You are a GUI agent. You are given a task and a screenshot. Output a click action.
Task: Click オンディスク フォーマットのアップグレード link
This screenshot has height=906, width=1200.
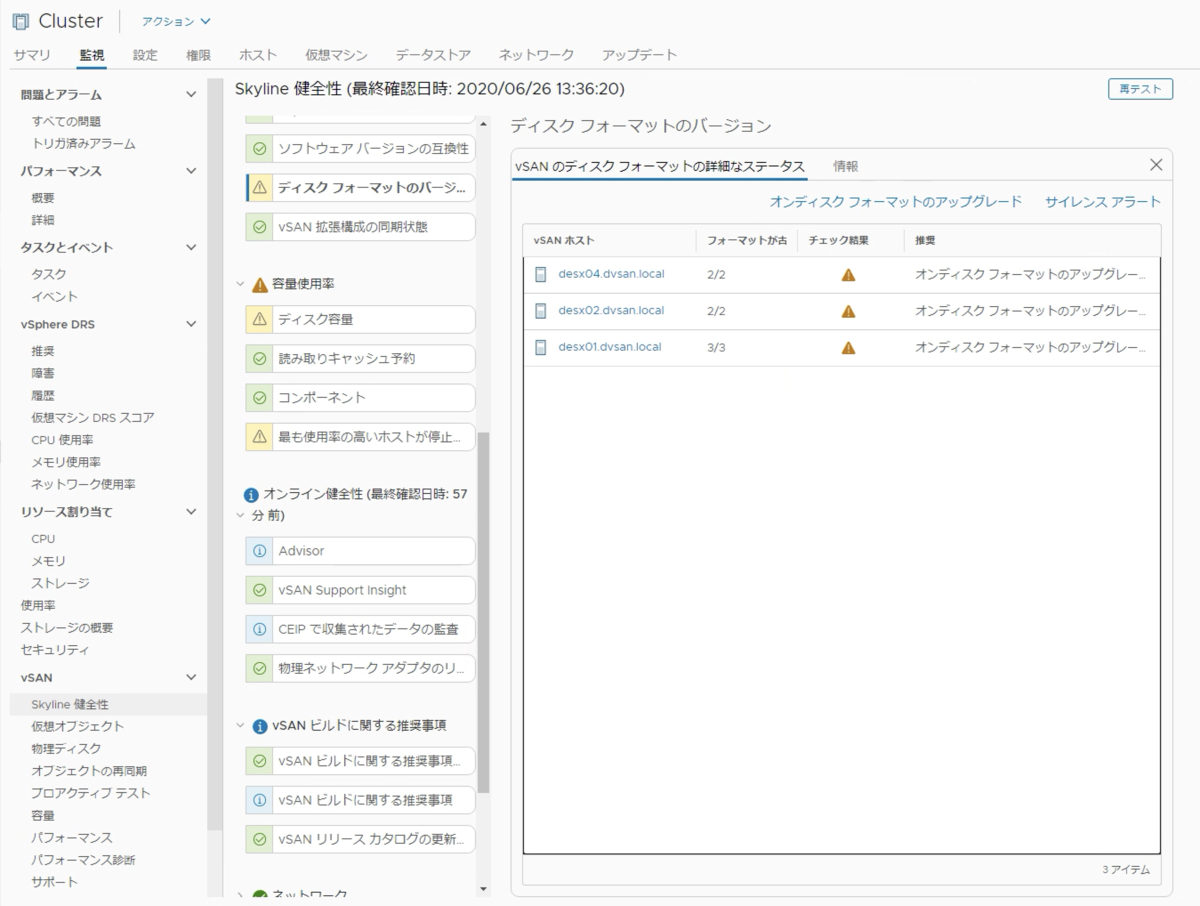tap(896, 202)
